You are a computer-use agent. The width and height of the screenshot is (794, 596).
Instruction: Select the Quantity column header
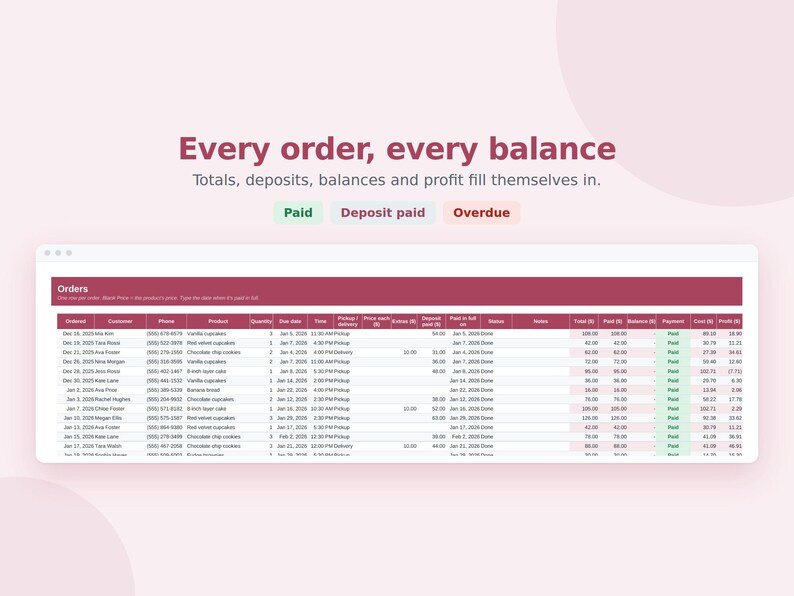coord(261,322)
